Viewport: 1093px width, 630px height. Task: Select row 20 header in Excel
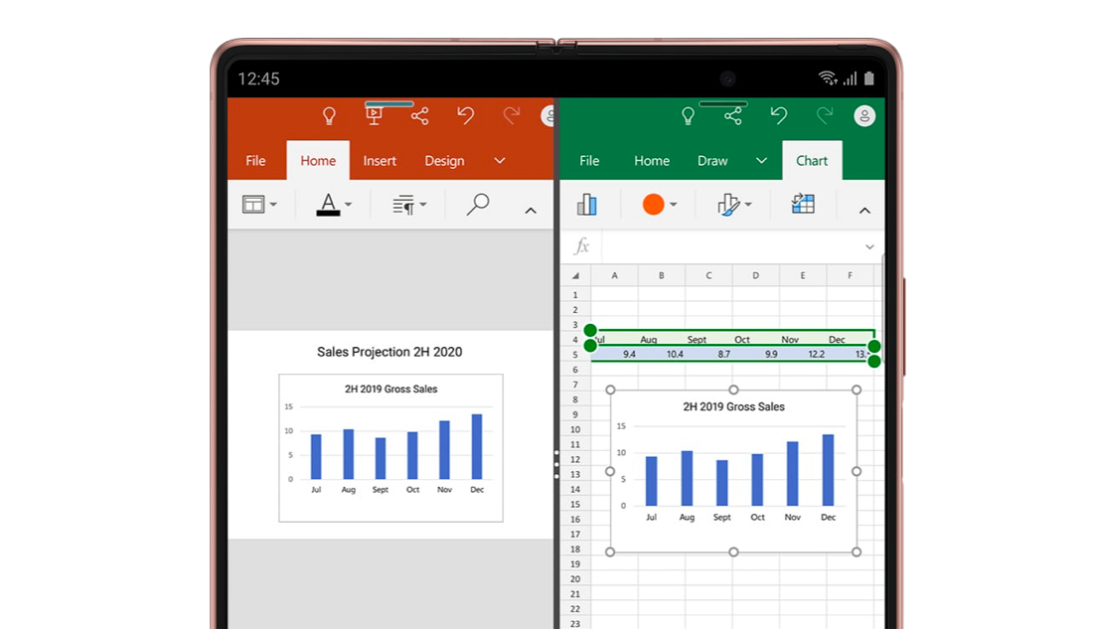(575, 579)
